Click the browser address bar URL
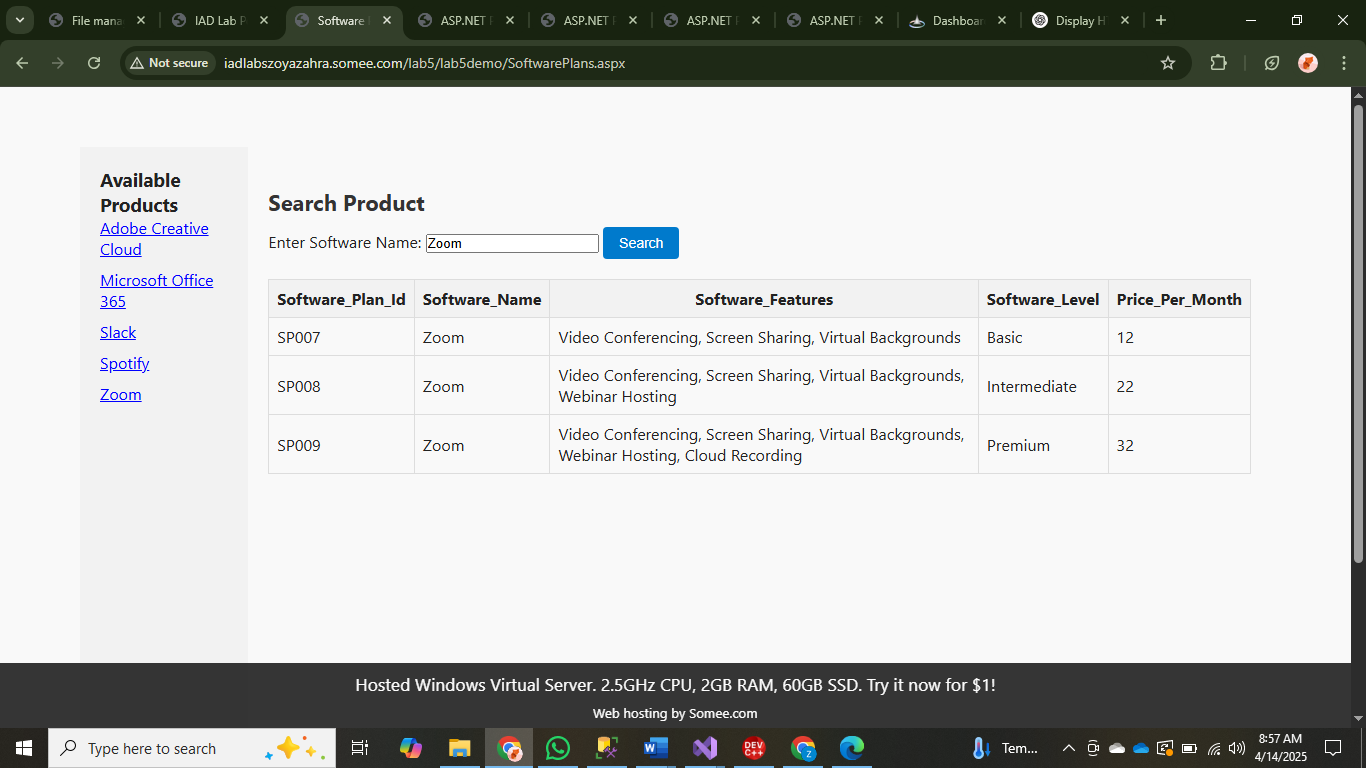The height and width of the screenshot is (768, 1366). [425, 63]
